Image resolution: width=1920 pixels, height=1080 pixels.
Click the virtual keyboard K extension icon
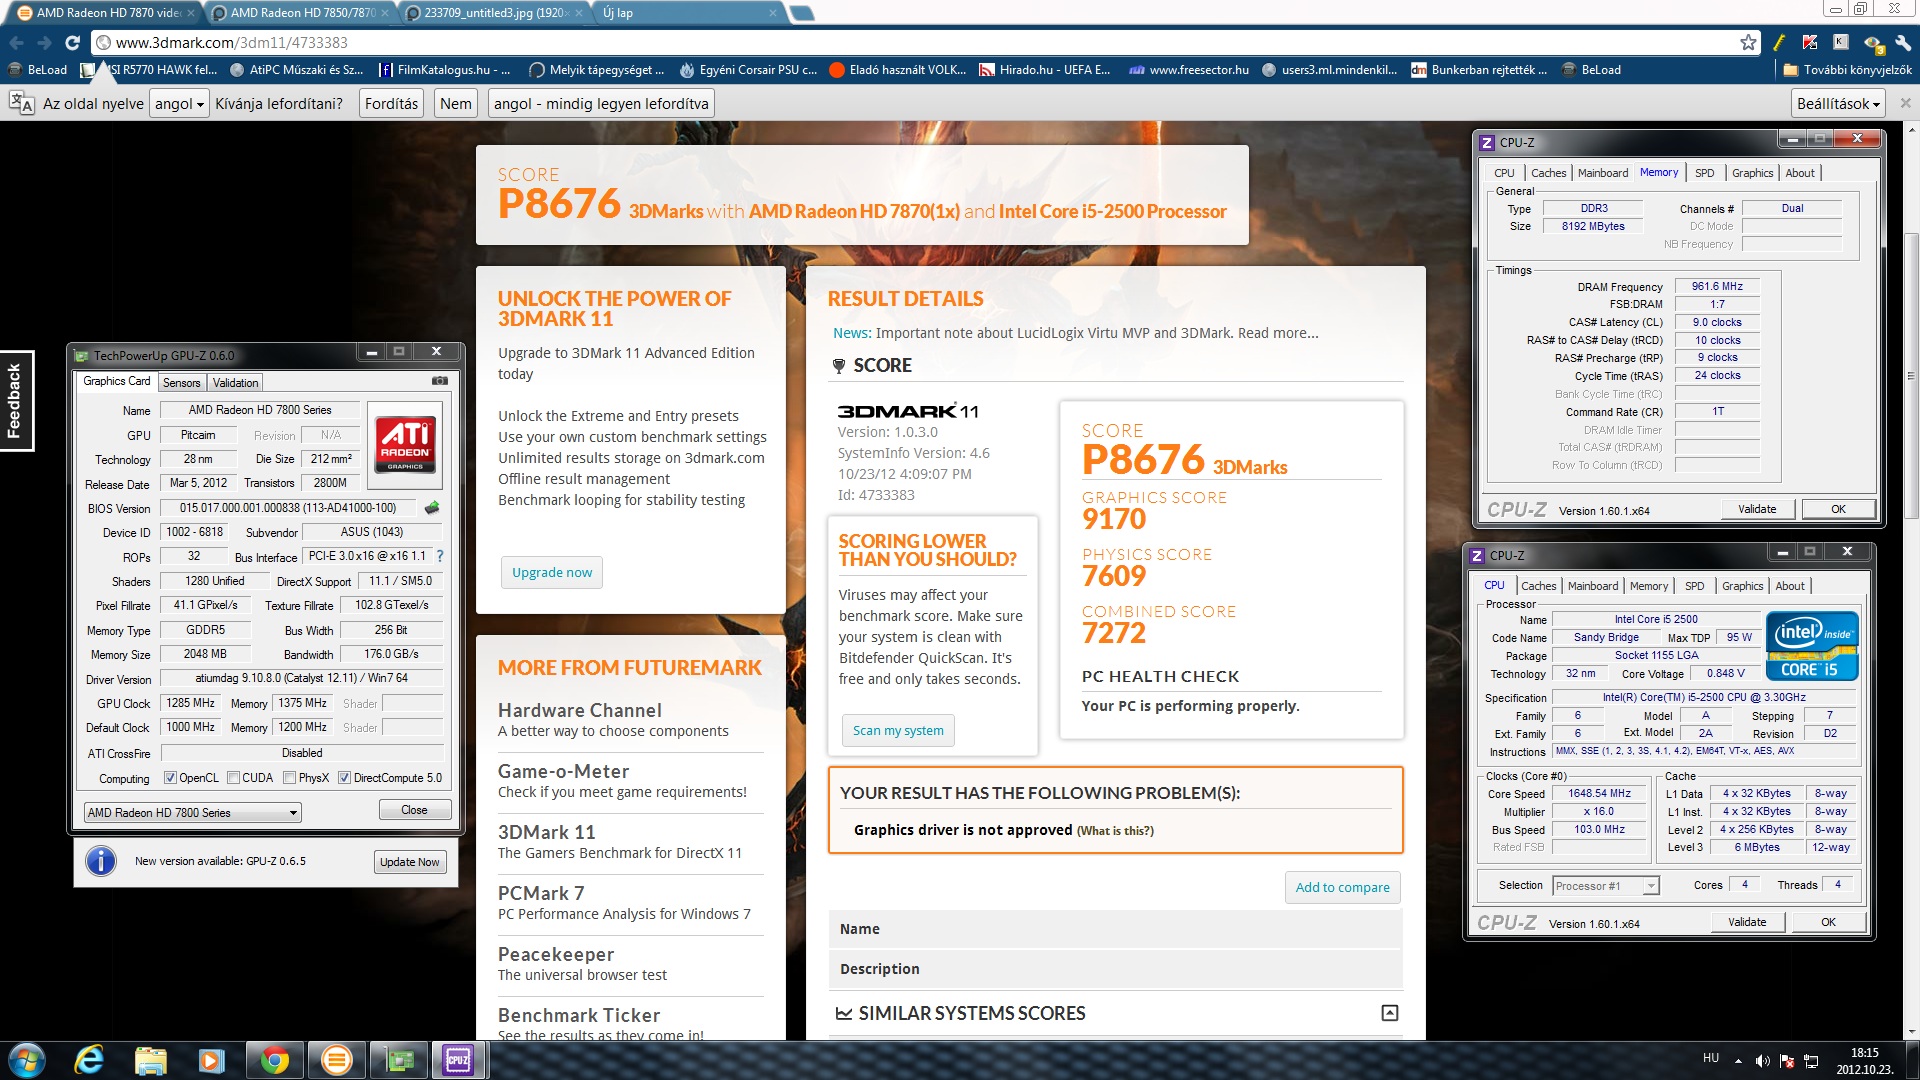tap(1841, 42)
